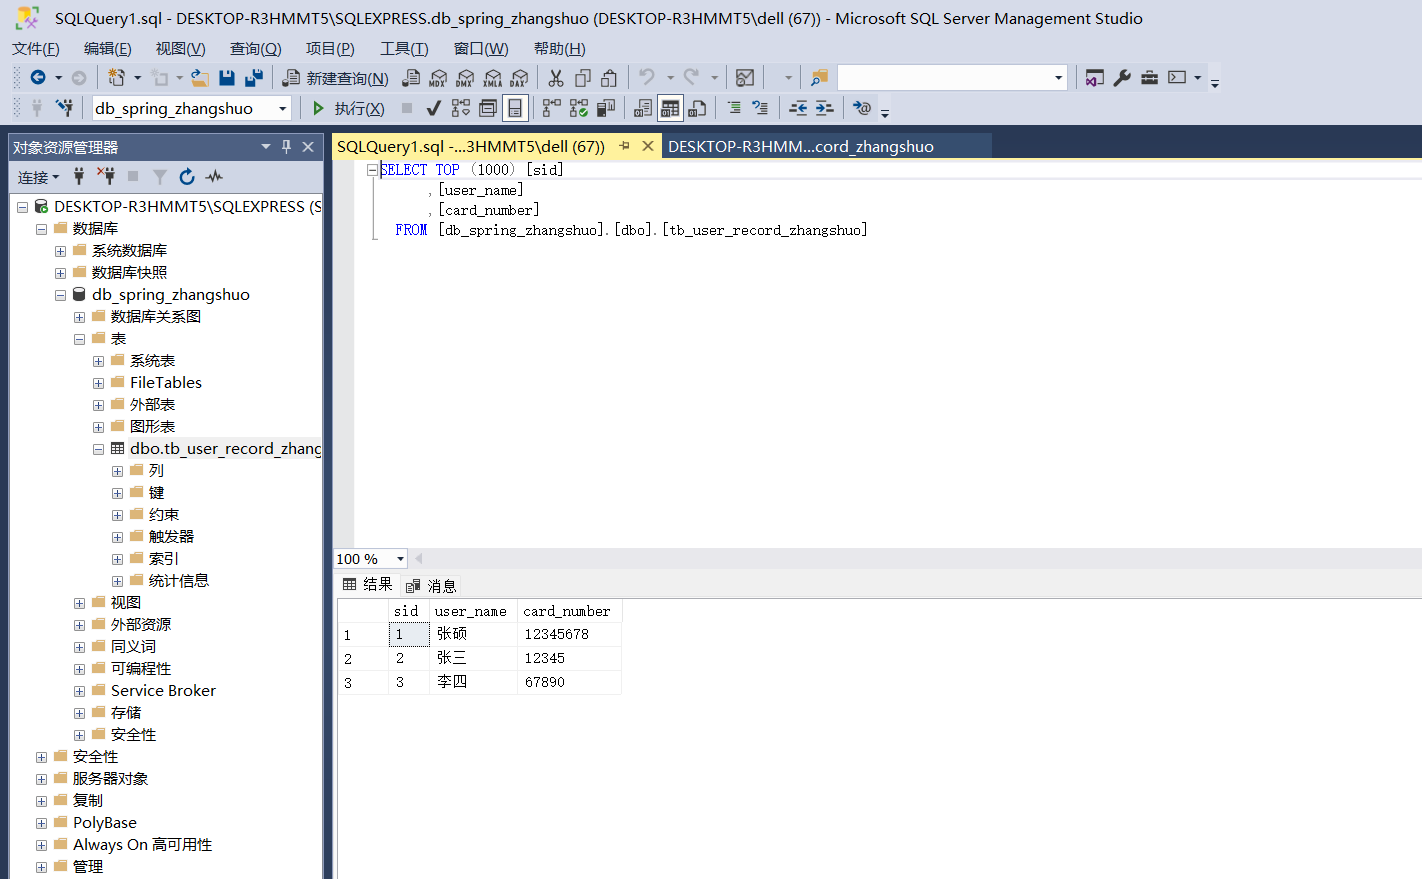Collapse the SELECT statement outline box

click(x=372, y=170)
